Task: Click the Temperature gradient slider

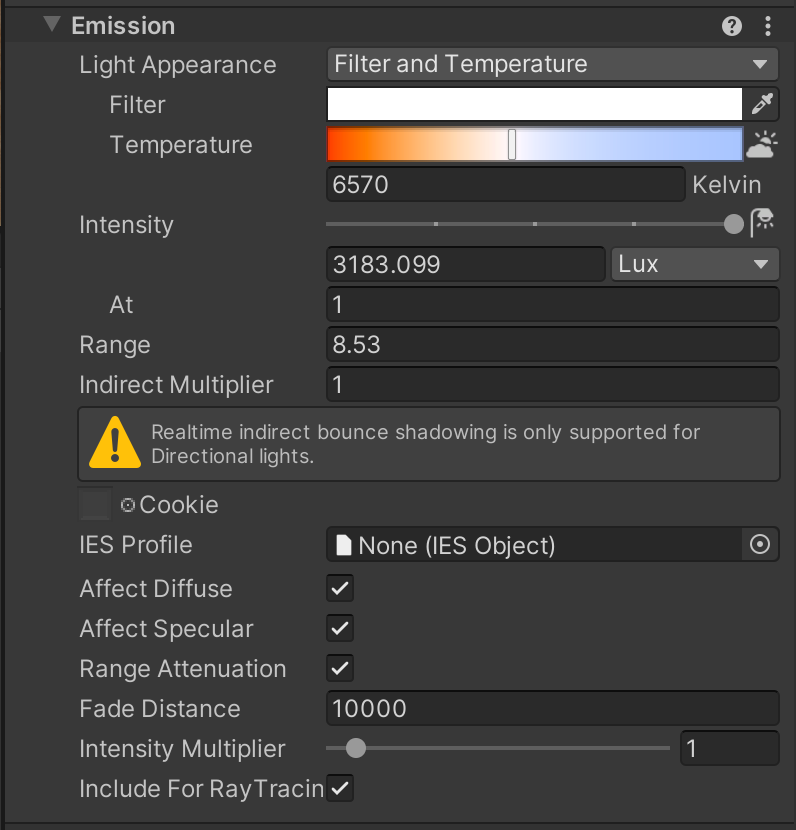Action: click(x=534, y=145)
